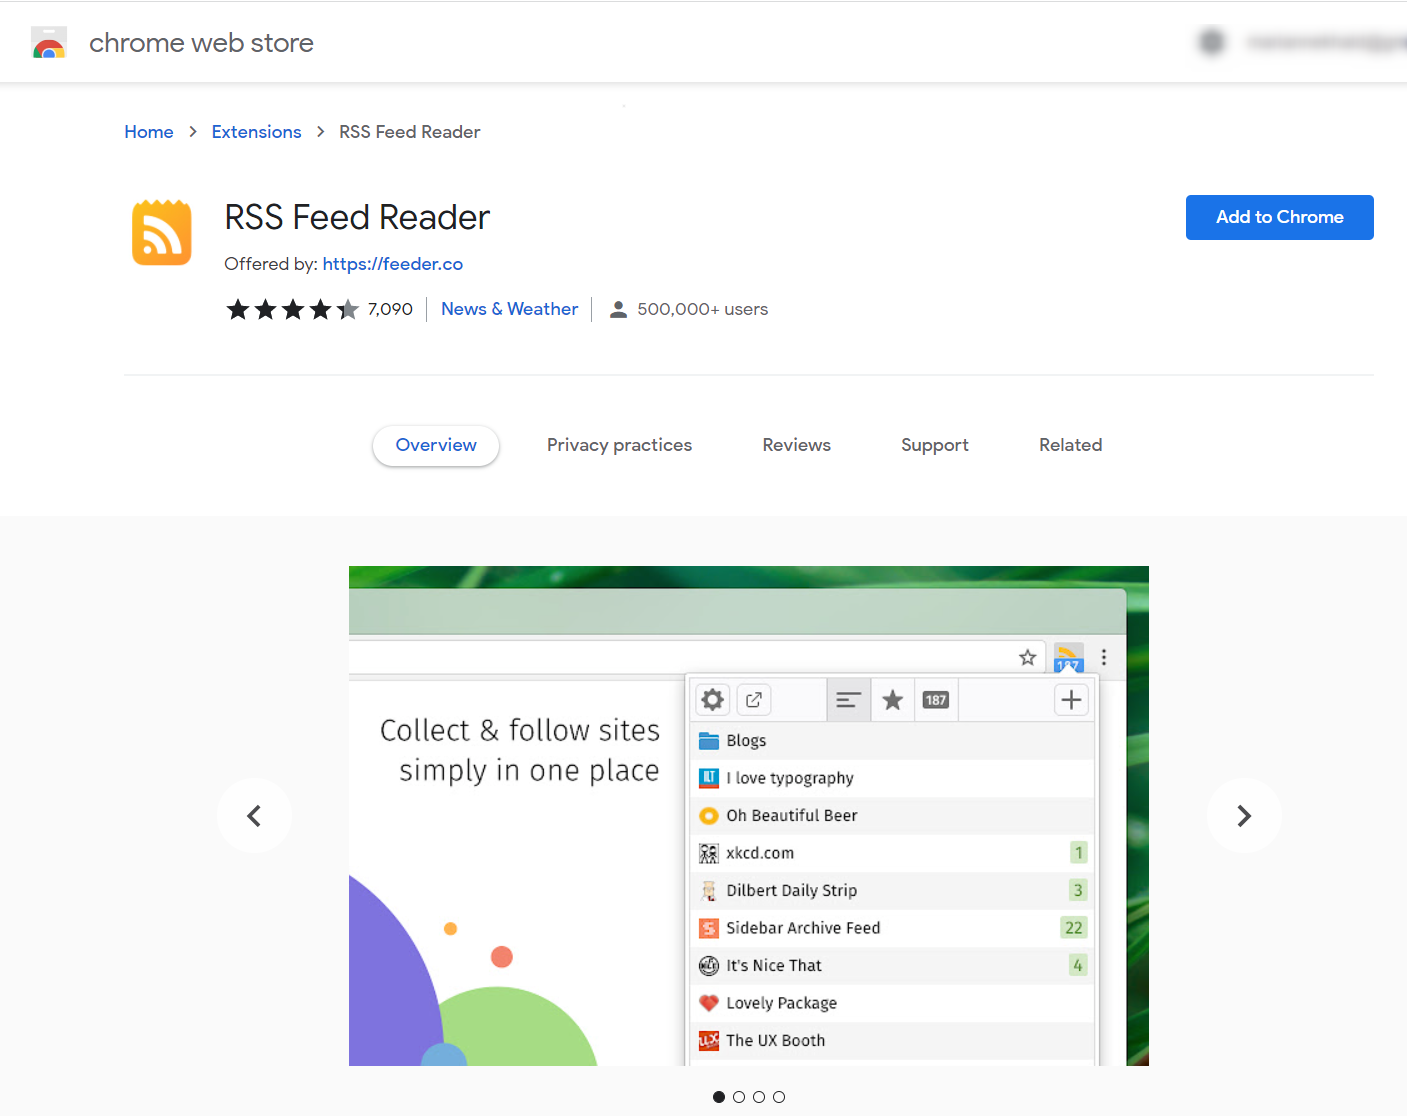The image size is (1407, 1116).
Task: Click the xkcd.com feed favicon
Action: point(708,852)
